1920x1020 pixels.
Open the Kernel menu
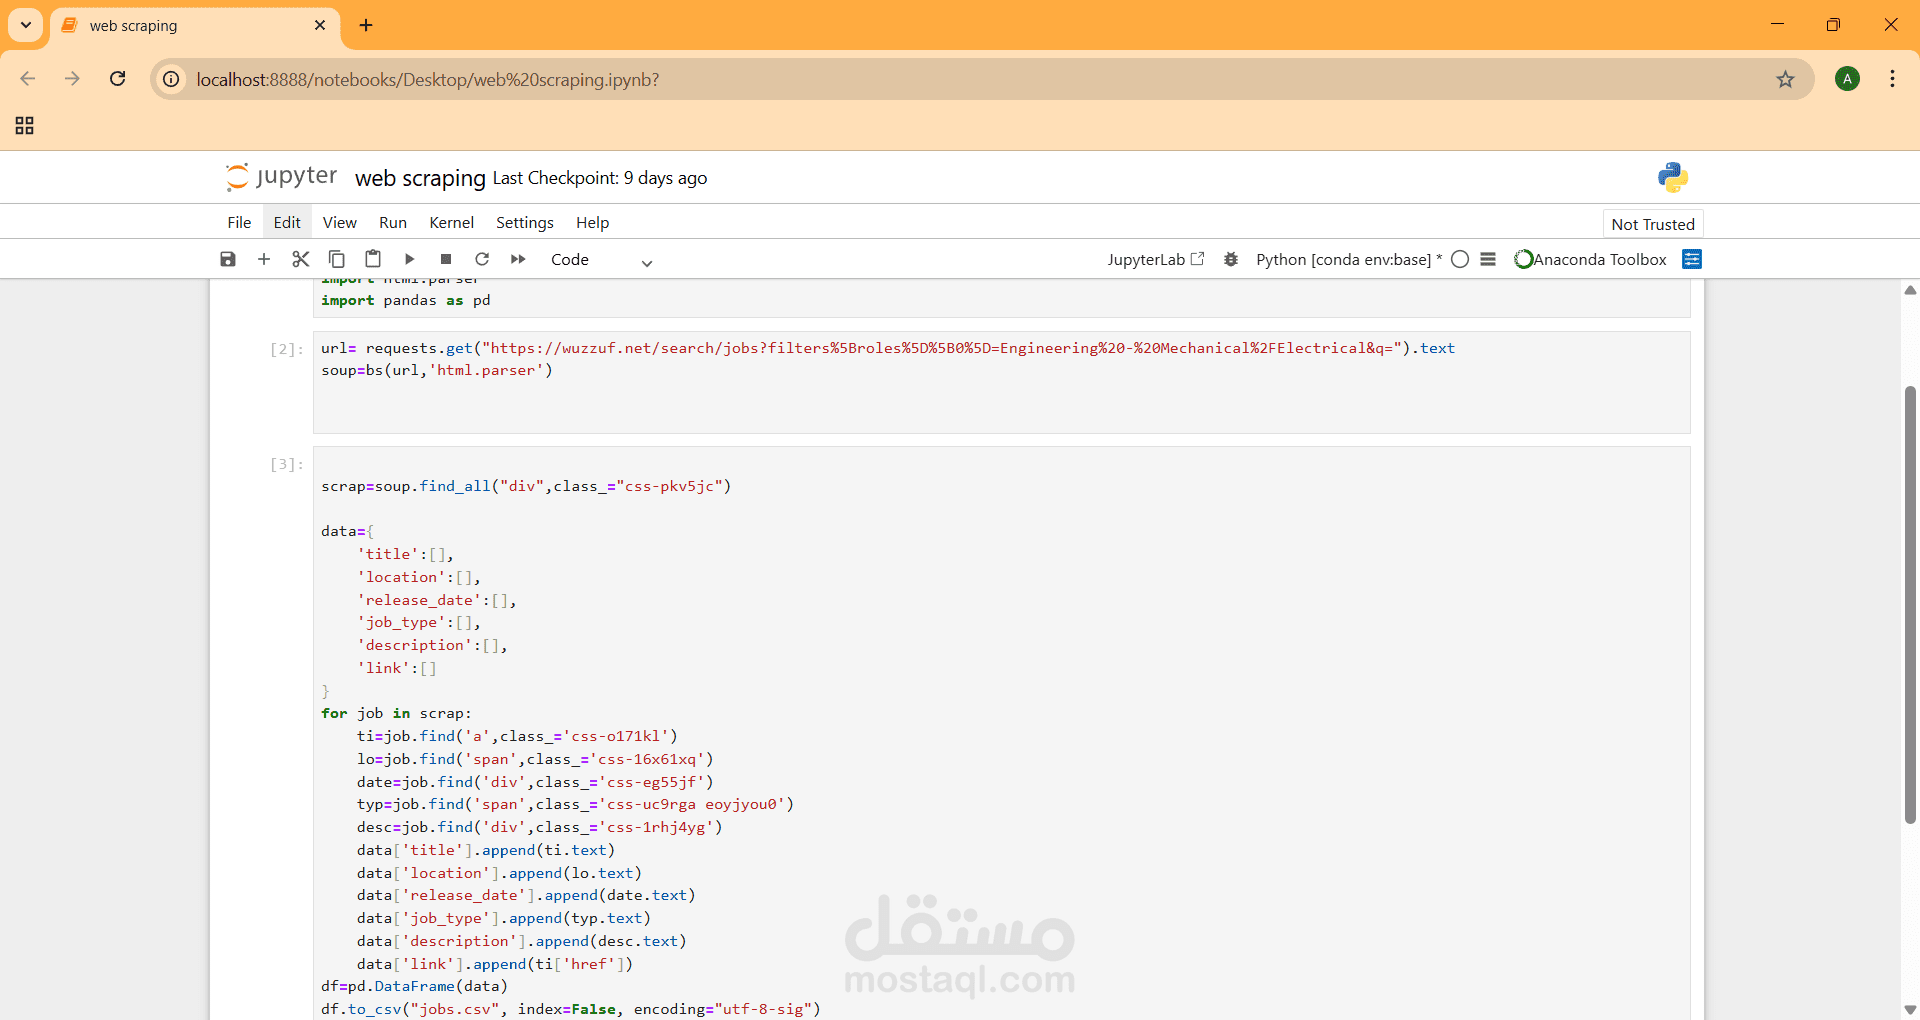coord(452,222)
